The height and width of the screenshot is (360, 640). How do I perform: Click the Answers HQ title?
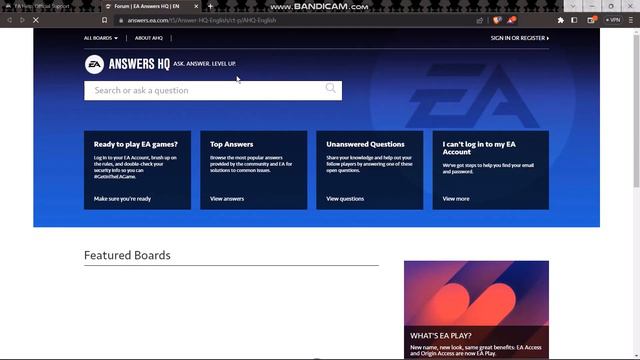[x=139, y=64]
